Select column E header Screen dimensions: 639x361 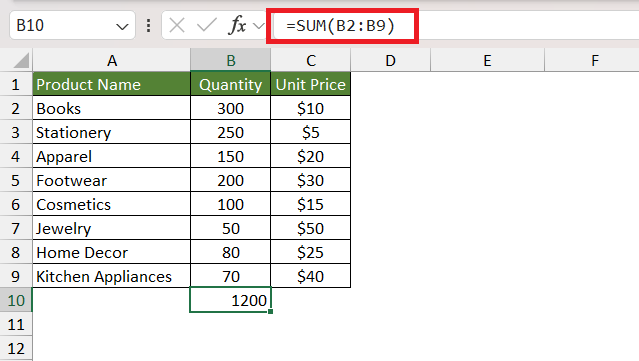point(487,60)
